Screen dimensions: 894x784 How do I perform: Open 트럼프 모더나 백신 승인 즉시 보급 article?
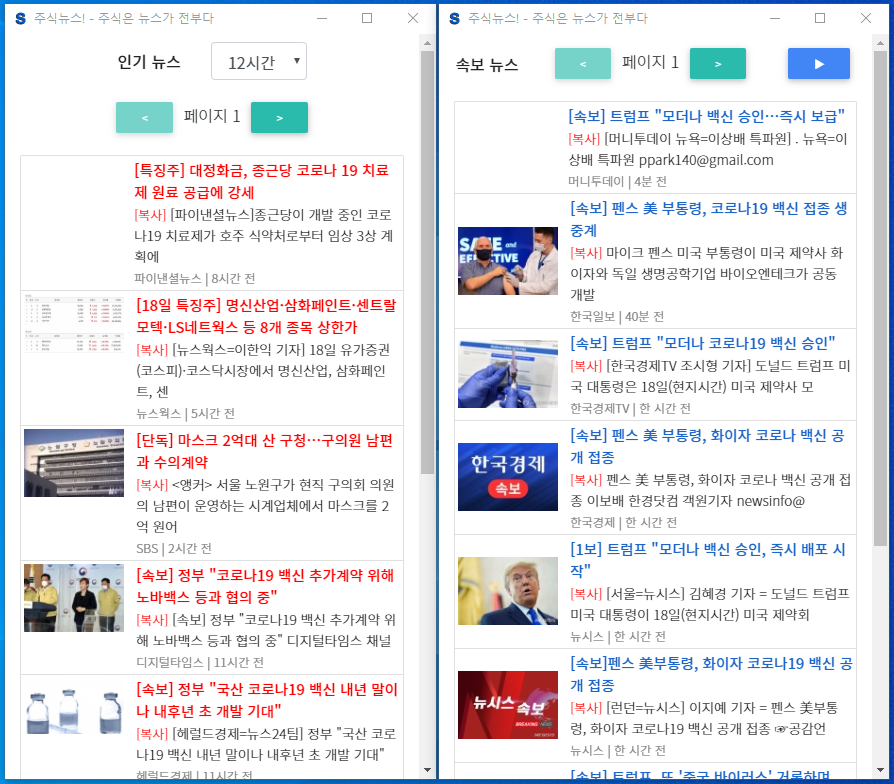click(x=706, y=116)
